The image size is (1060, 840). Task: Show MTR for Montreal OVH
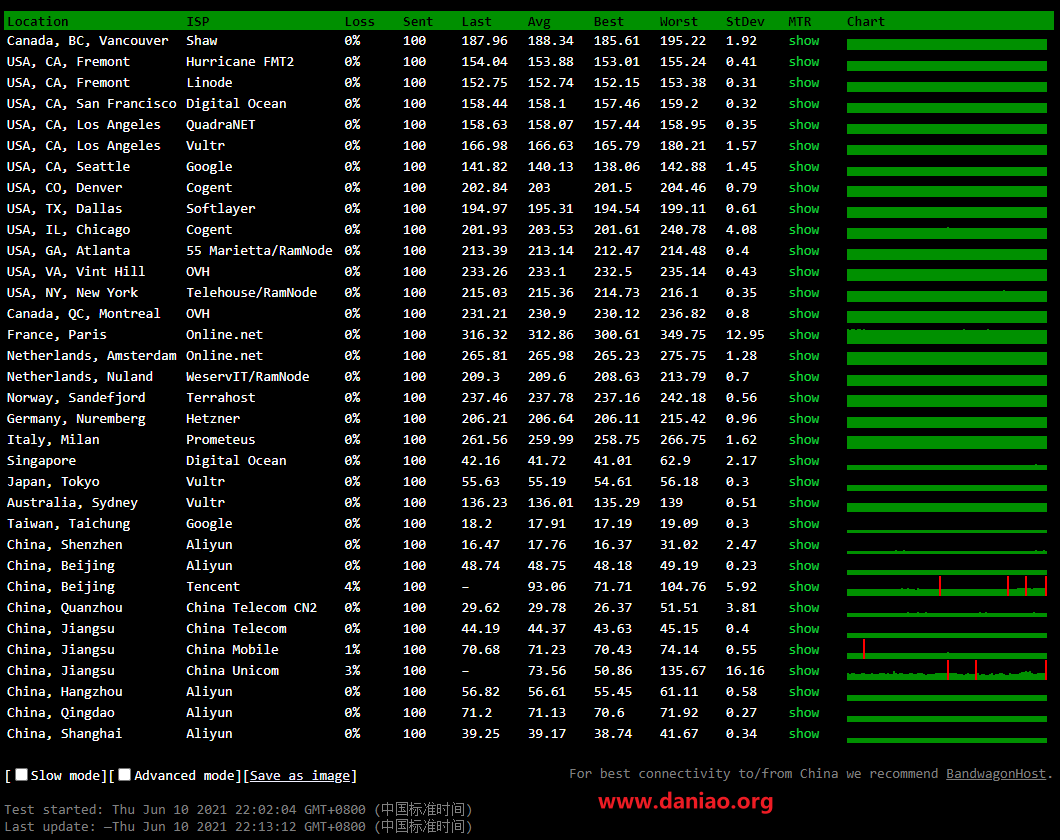point(804,314)
